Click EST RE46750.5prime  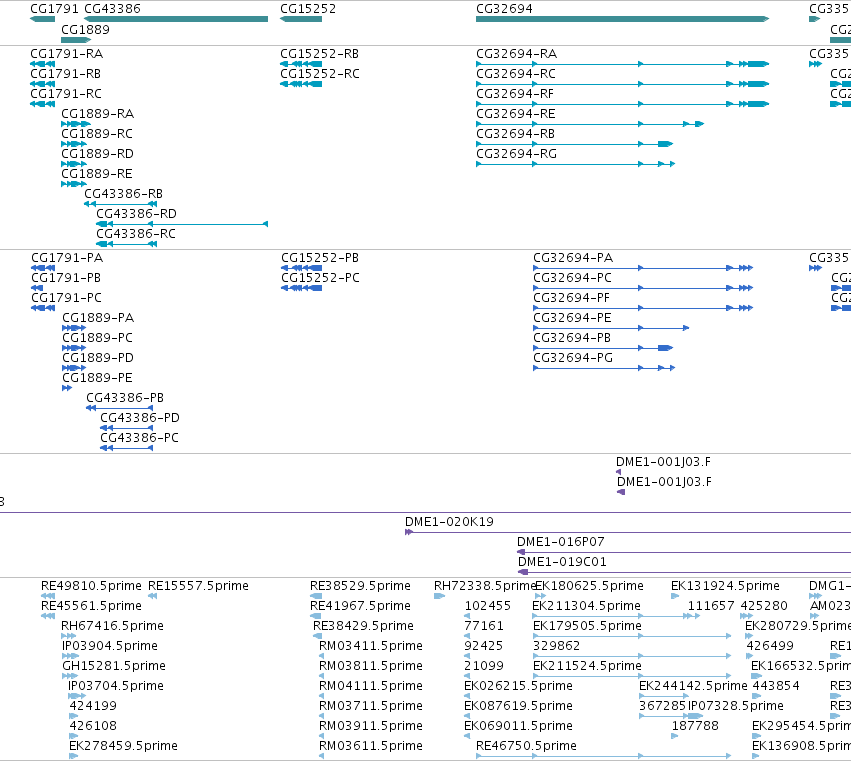coord(526,746)
